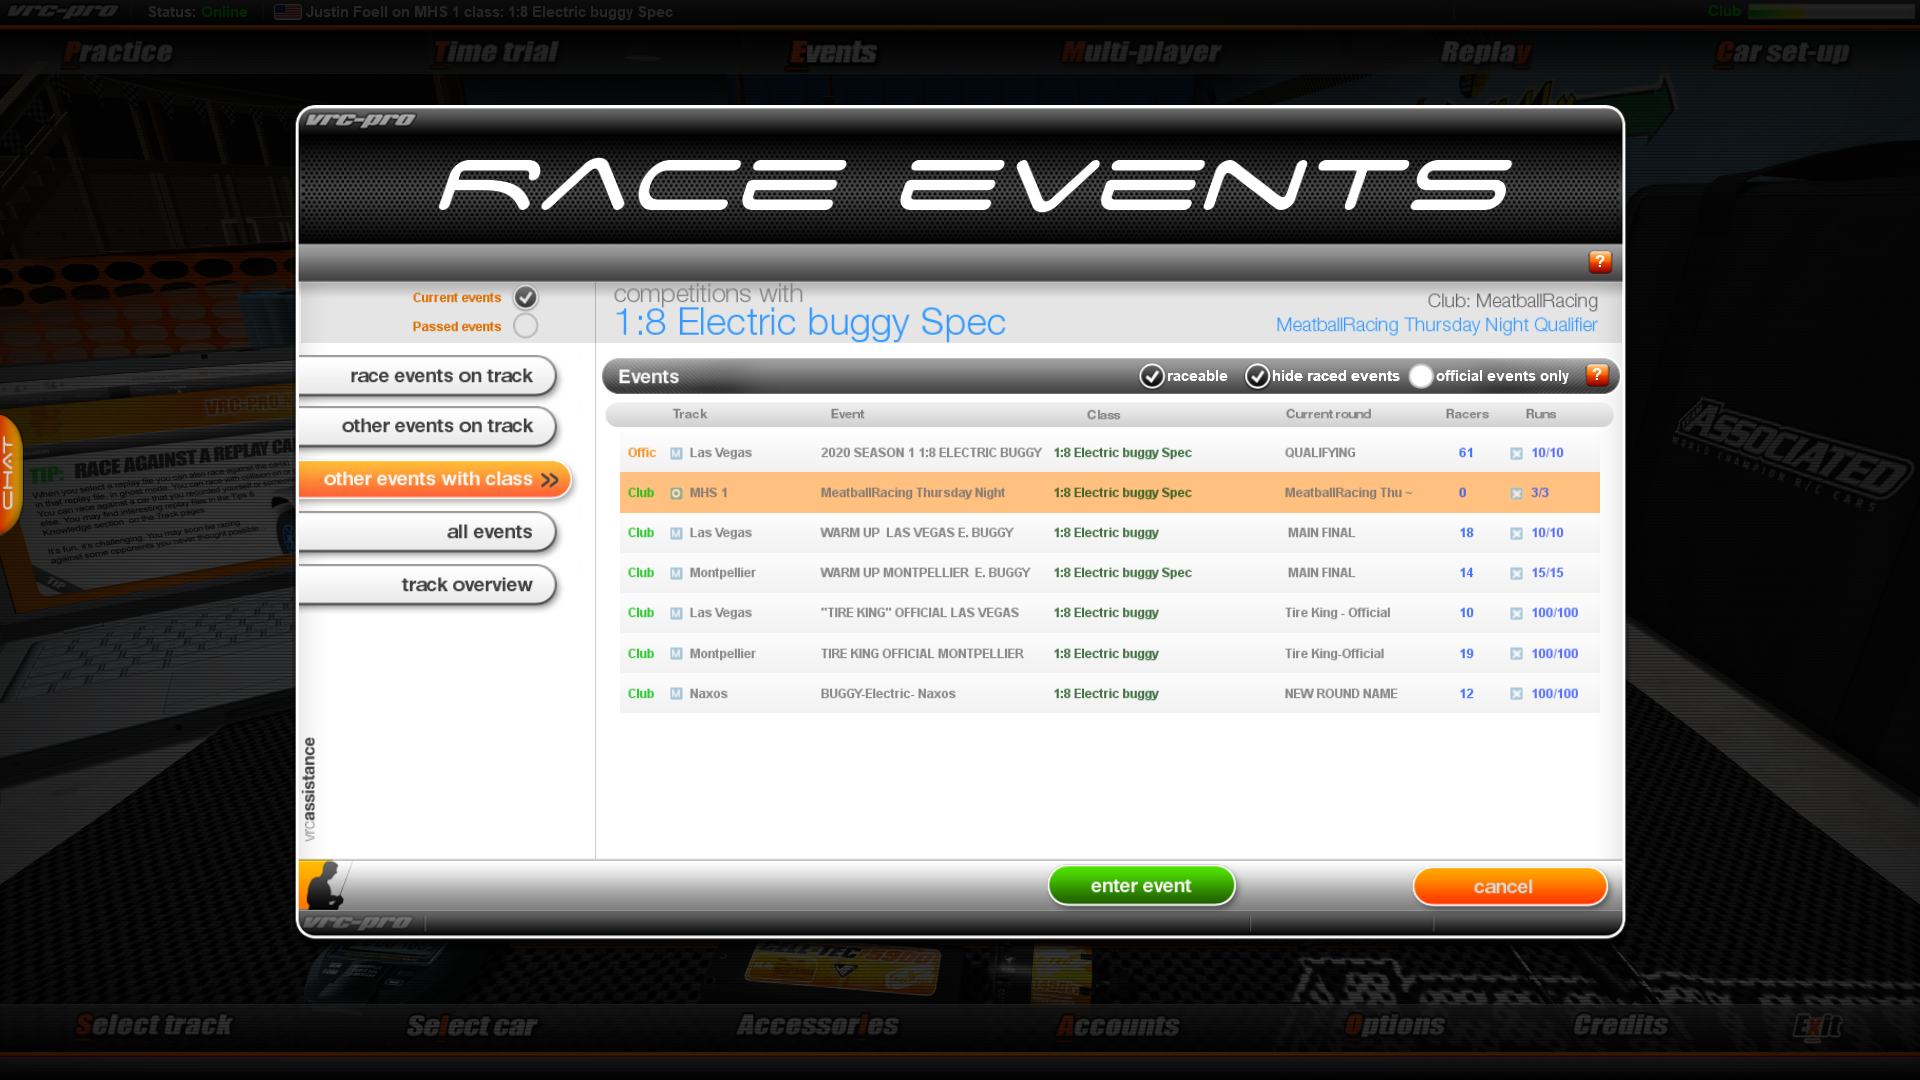Select 2020 SEASON 1 1:8 ELECTRIC BUGGY event
This screenshot has height=1080, width=1920.
1109,453
